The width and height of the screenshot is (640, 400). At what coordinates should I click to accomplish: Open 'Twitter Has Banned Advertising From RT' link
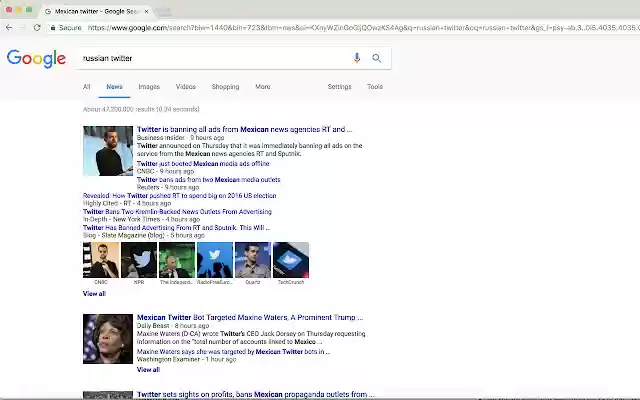[x=176, y=227]
